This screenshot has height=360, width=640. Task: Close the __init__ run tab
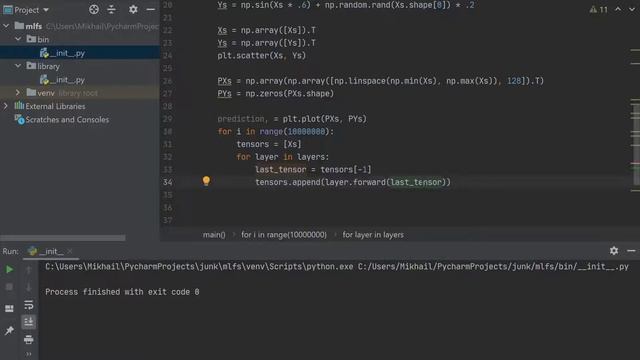point(70,251)
